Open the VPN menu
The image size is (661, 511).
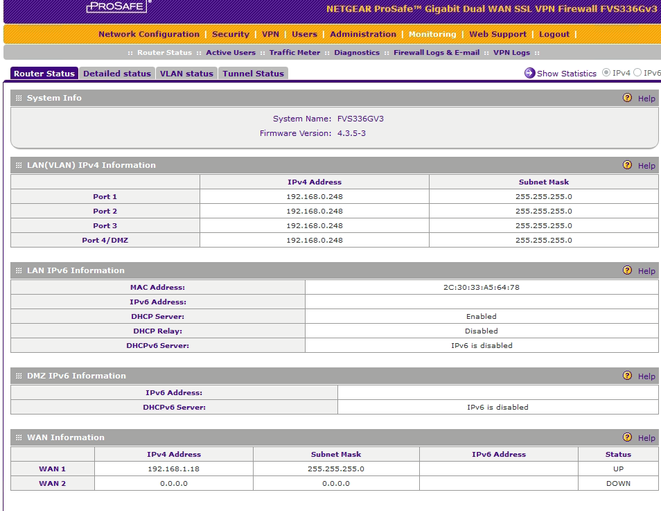(x=270, y=34)
